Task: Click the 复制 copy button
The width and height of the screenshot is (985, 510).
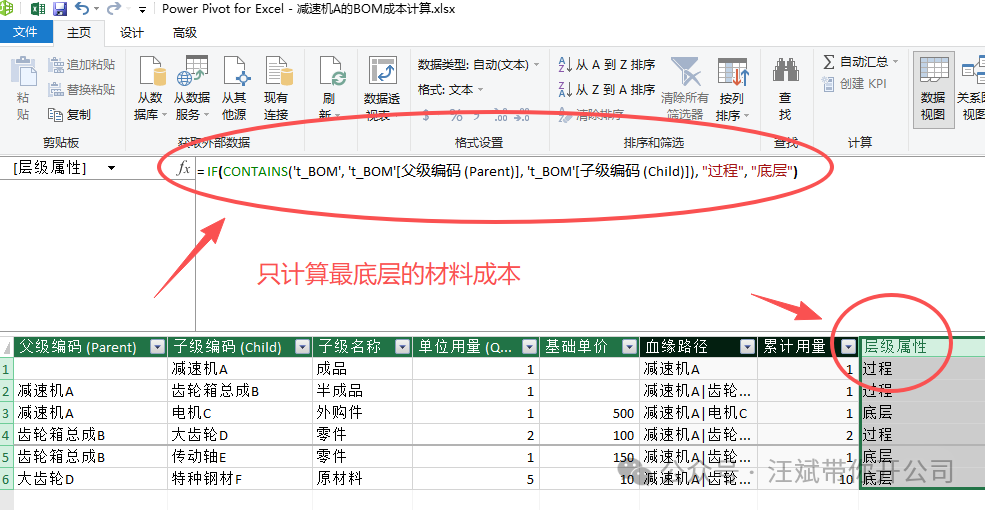Action: point(70,115)
